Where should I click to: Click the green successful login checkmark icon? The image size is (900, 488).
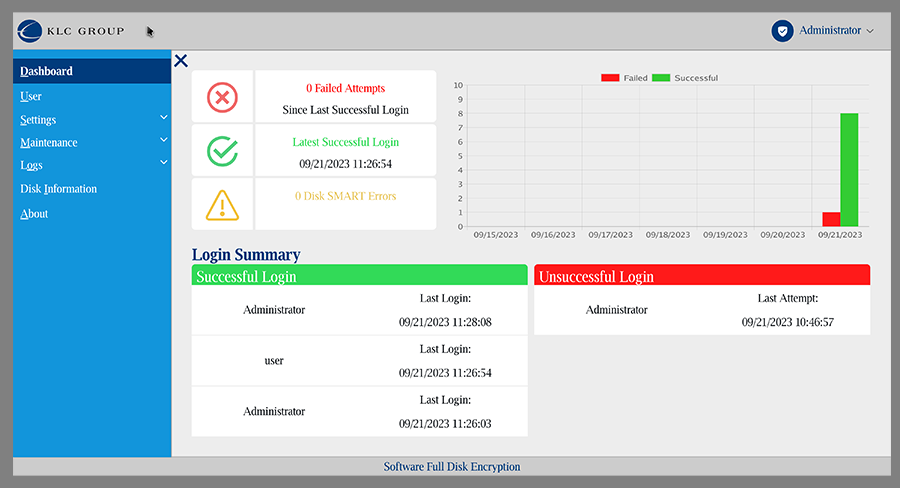[x=222, y=151]
